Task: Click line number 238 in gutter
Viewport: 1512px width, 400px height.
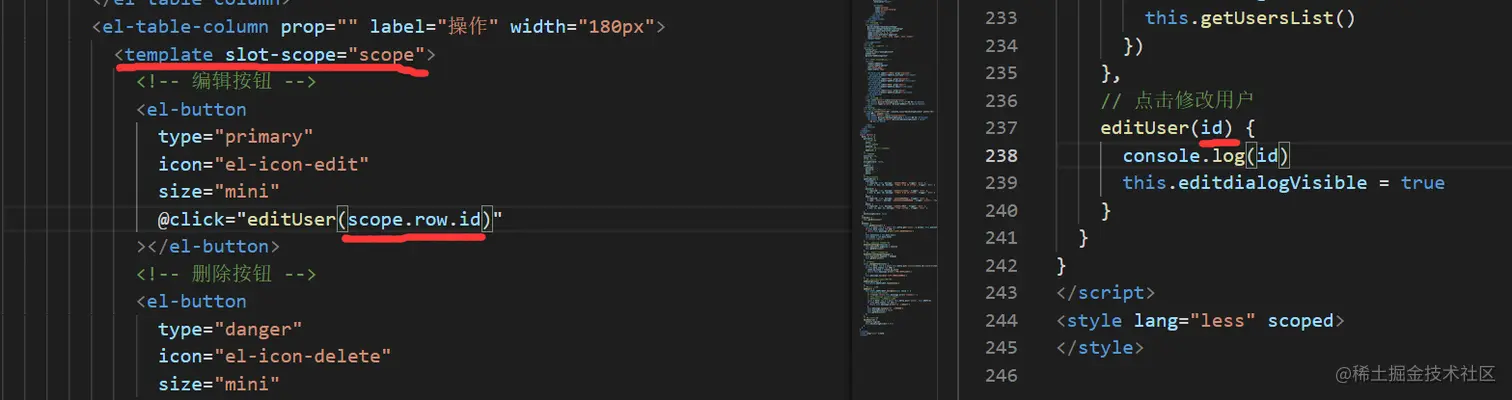Action: 1001,156
